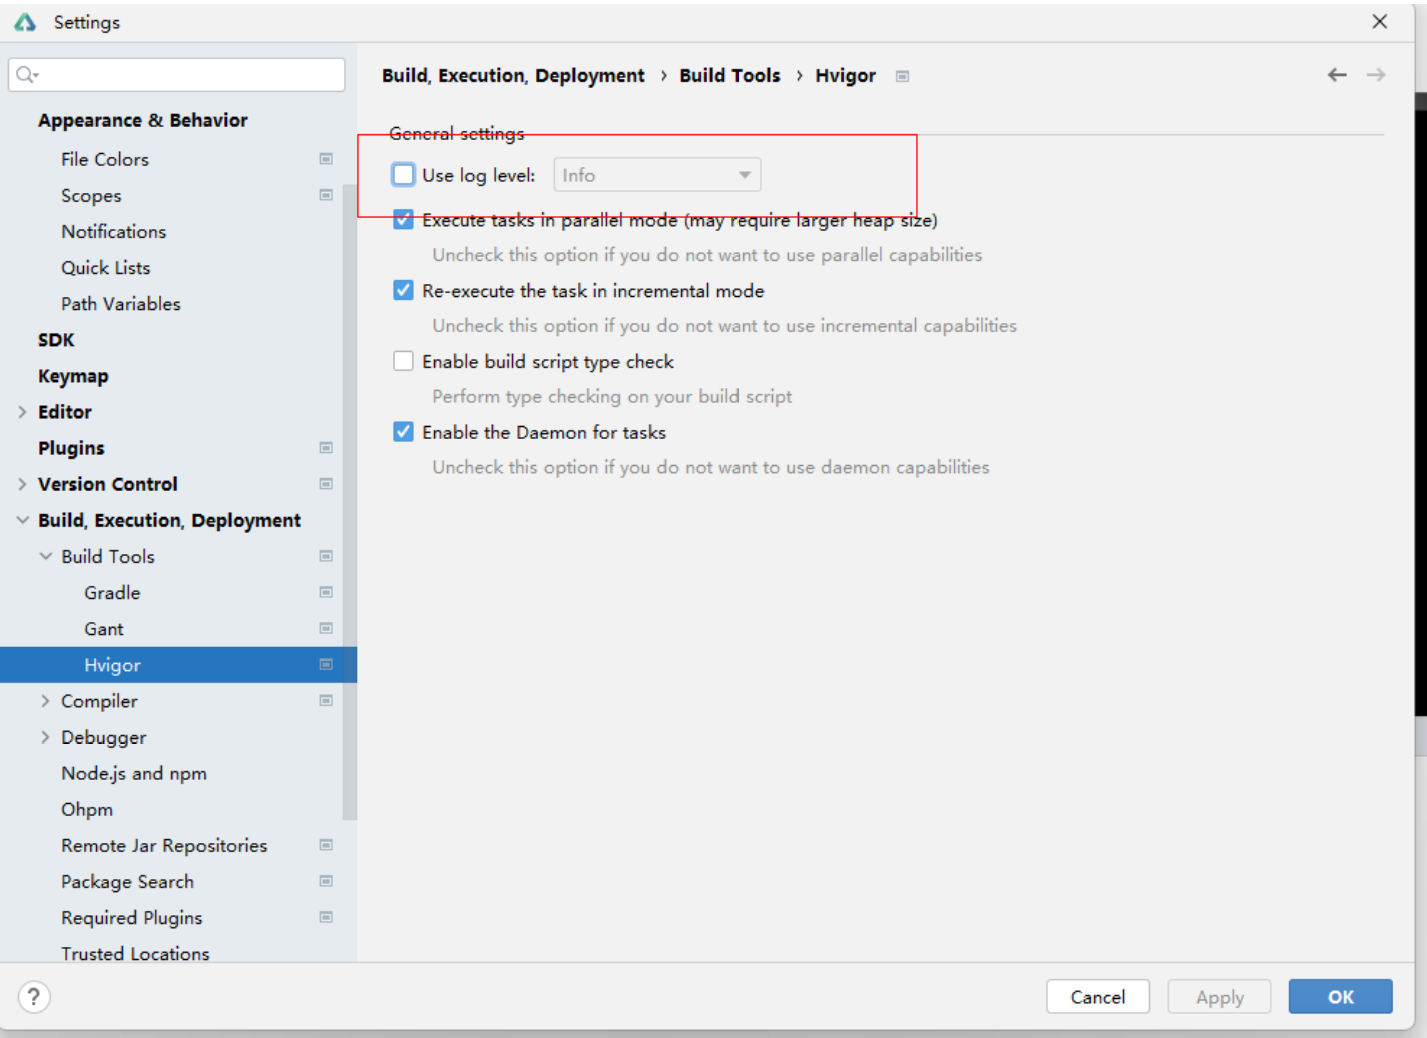The height and width of the screenshot is (1038, 1427).
Task: Click the project icon on Version Control row
Action: tap(326, 484)
